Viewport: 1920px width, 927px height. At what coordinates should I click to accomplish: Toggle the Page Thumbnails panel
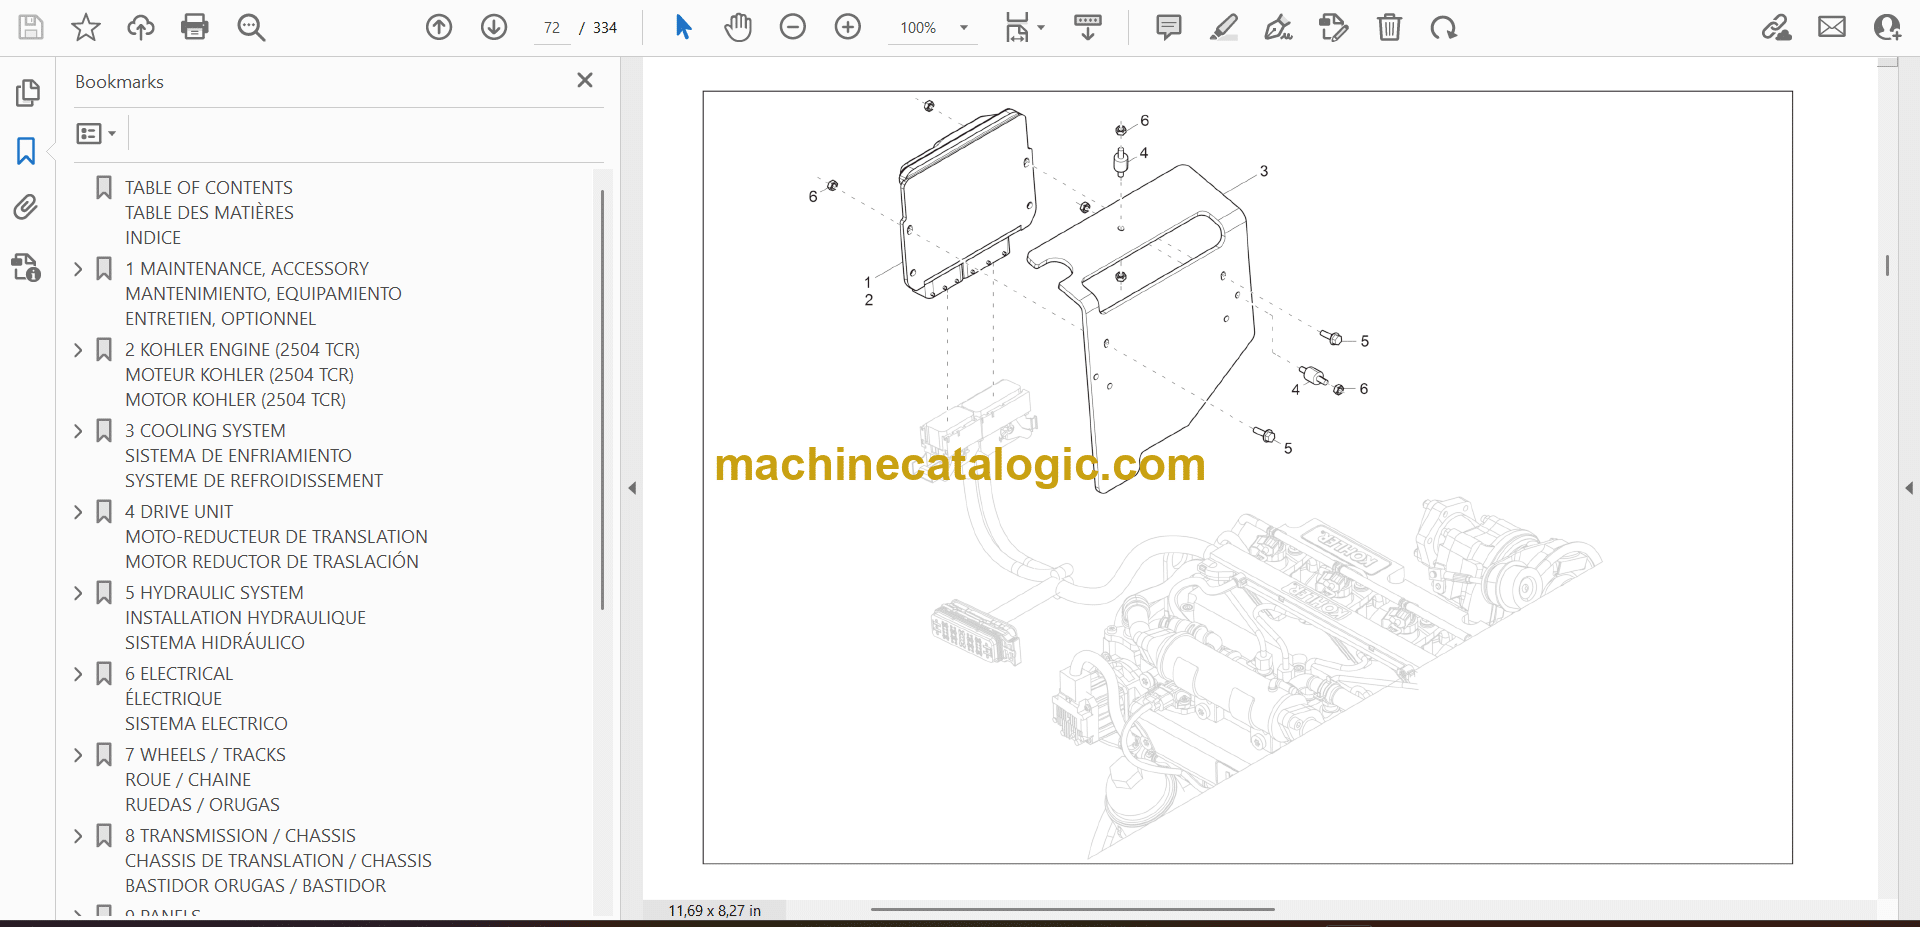click(27, 93)
